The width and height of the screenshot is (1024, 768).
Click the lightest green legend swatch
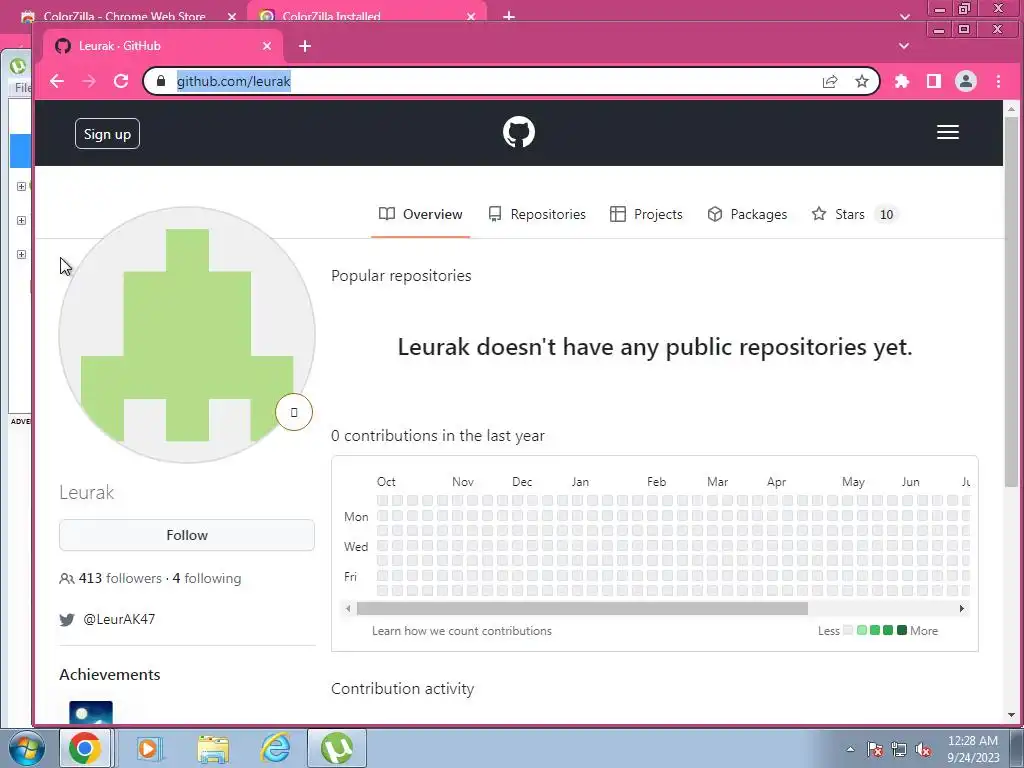point(861,630)
